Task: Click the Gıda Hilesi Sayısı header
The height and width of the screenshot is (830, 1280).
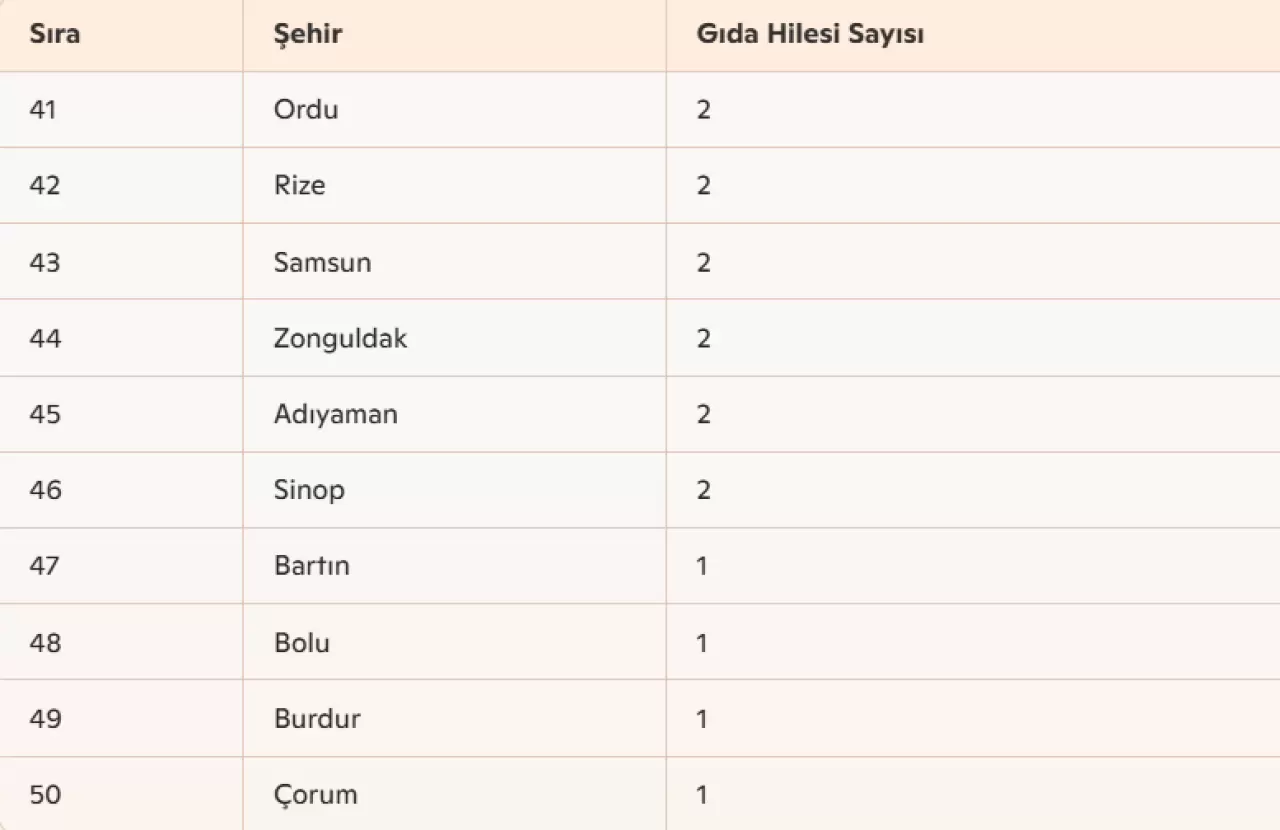Action: [x=810, y=34]
